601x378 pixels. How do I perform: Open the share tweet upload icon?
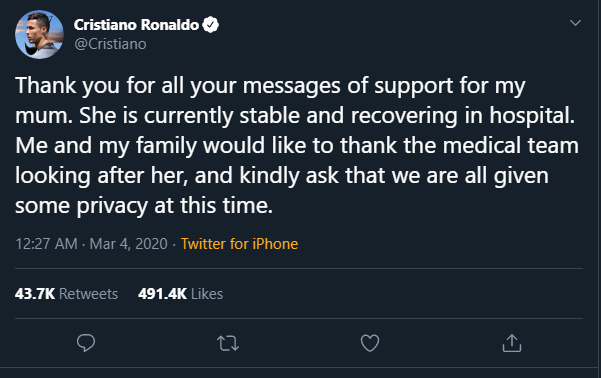pyautogui.click(x=512, y=343)
